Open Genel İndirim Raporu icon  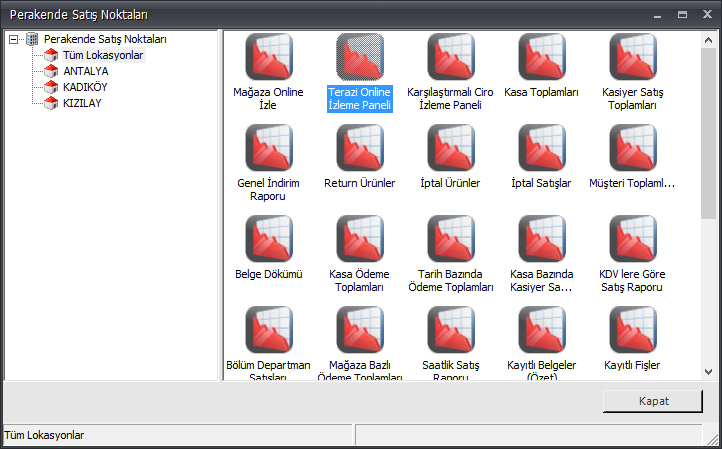coord(269,148)
